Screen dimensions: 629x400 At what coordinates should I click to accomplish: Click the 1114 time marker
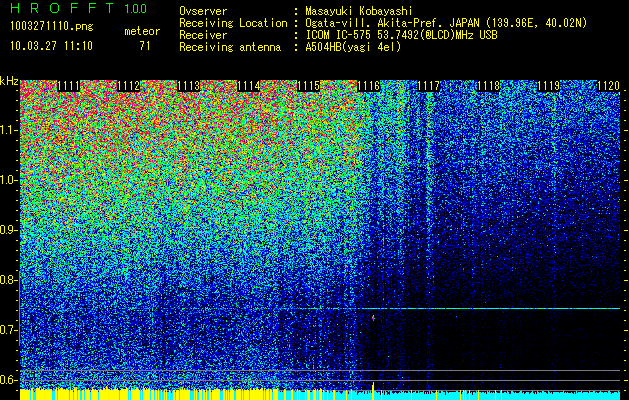coord(249,86)
